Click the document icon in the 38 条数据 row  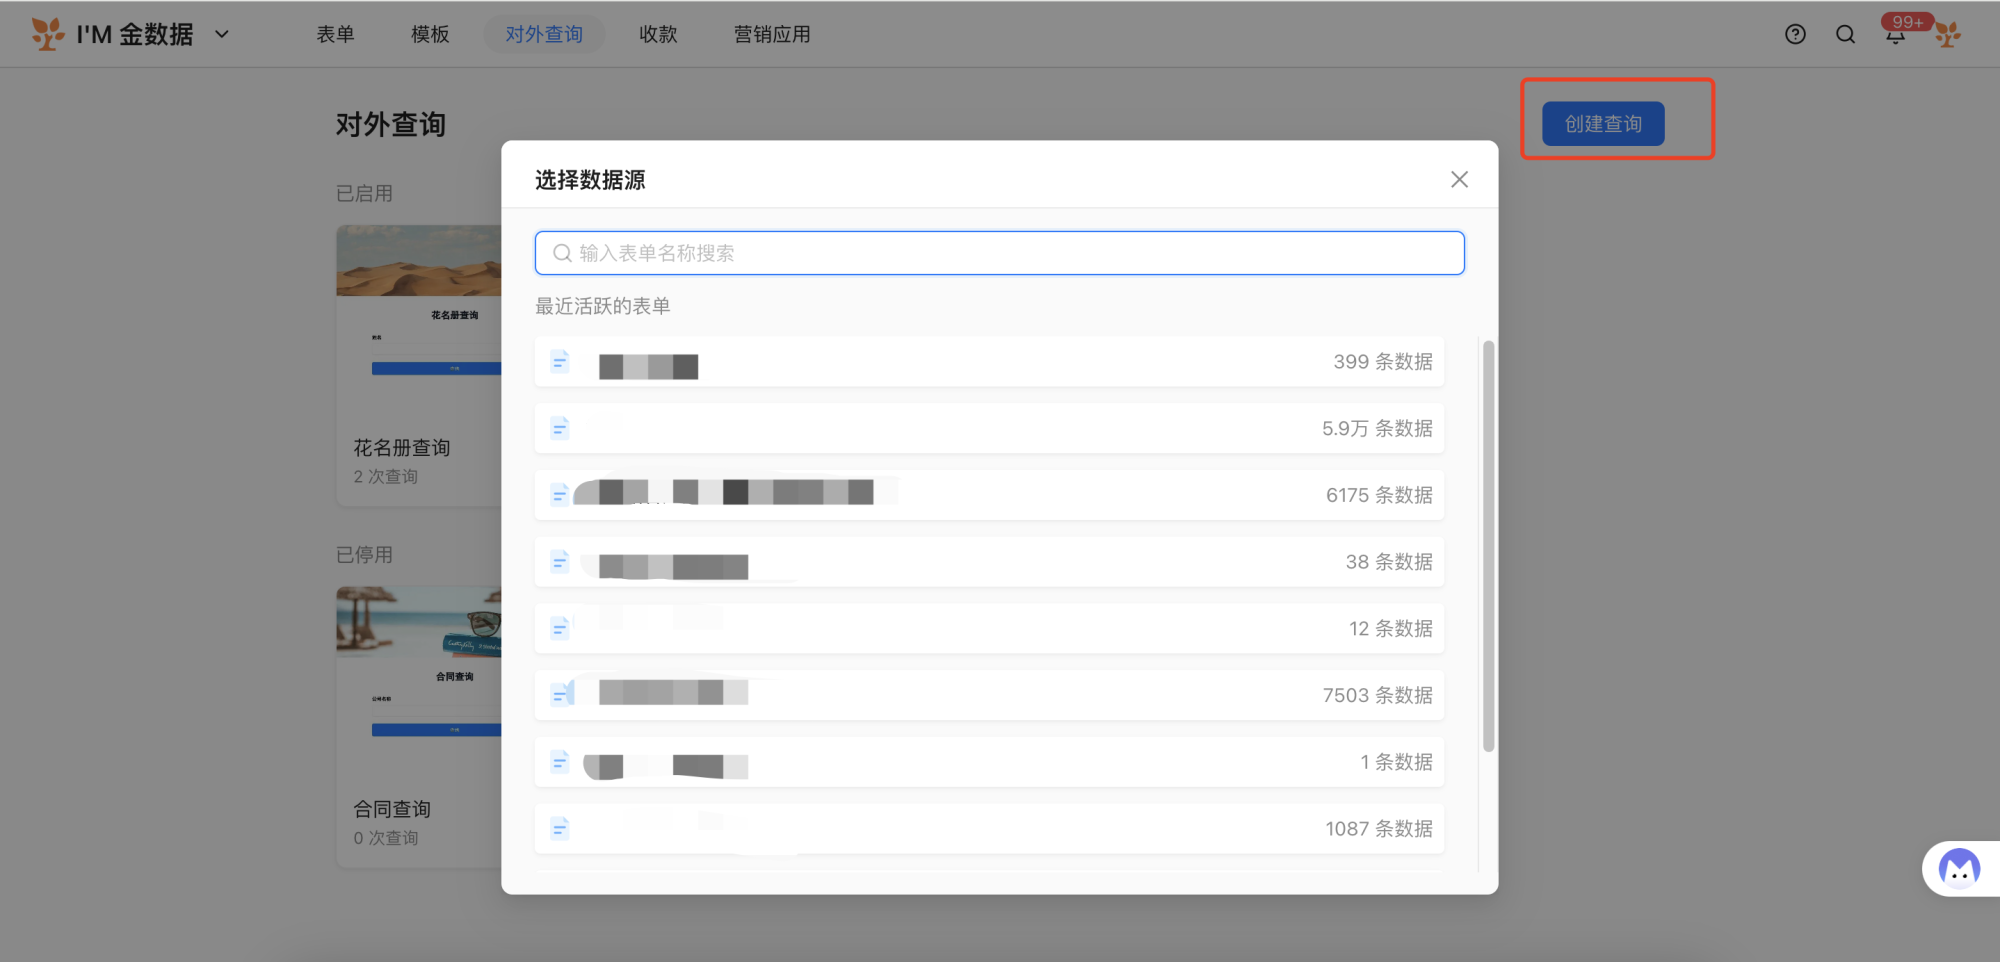point(560,562)
